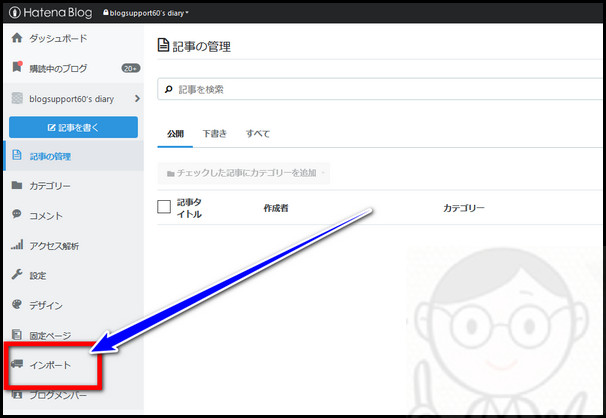Click the home icon for ダッシュボード

tap(17, 38)
